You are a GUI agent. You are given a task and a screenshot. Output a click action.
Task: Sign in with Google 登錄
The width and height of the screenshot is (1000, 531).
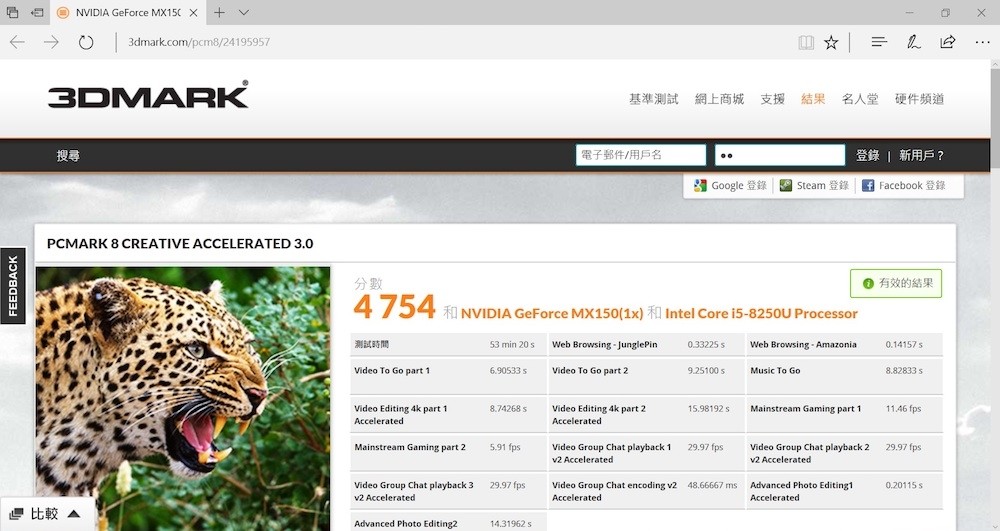731,185
